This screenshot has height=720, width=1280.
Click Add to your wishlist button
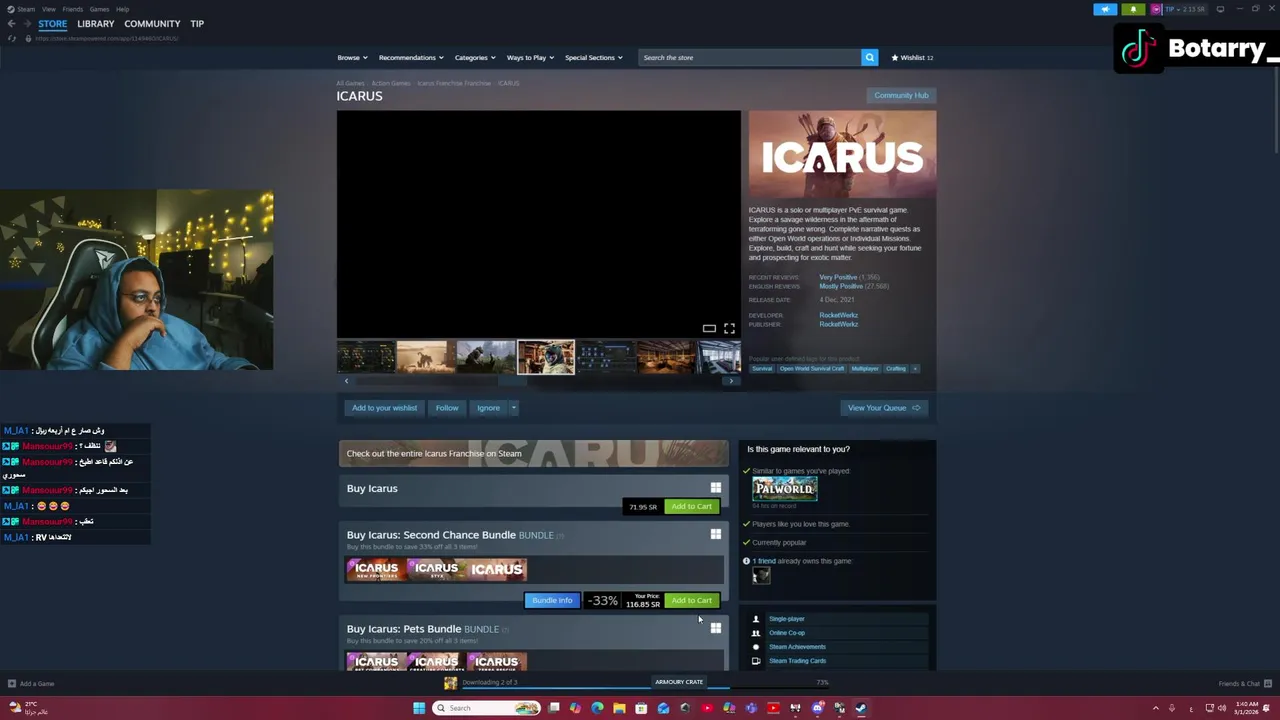tap(384, 408)
